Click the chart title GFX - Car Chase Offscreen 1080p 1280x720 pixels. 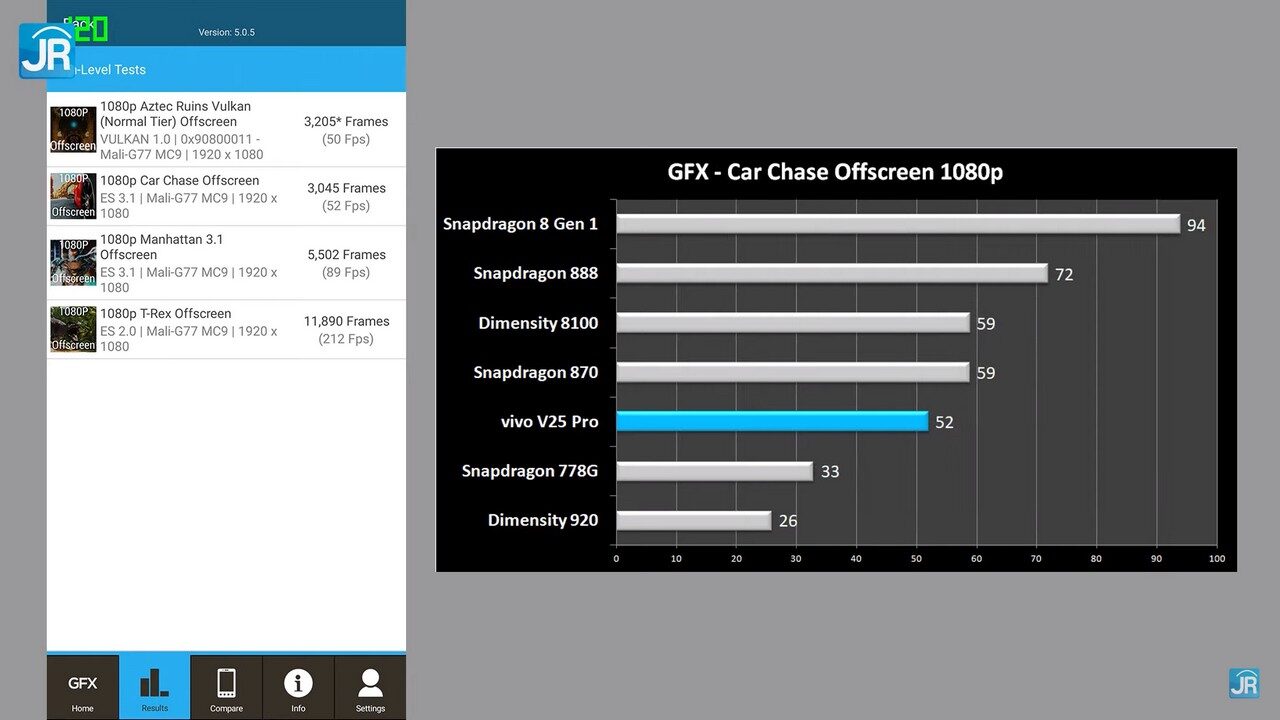click(x=835, y=172)
